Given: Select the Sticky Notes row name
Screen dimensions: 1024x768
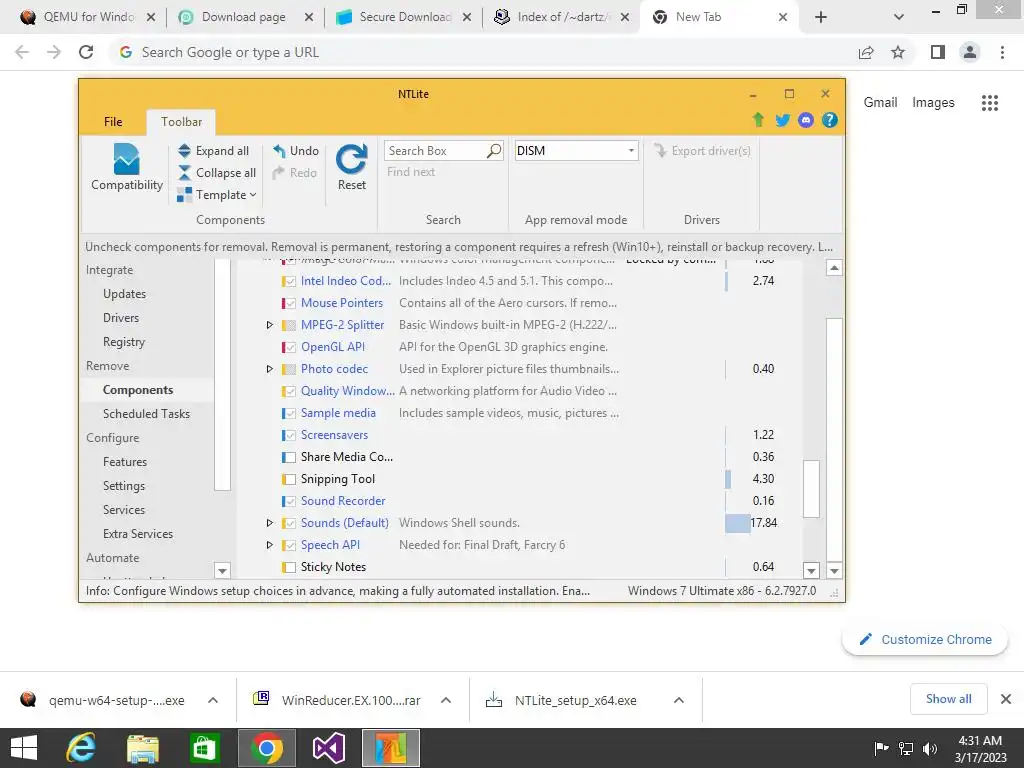Looking at the screenshot, I should (333, 567).
